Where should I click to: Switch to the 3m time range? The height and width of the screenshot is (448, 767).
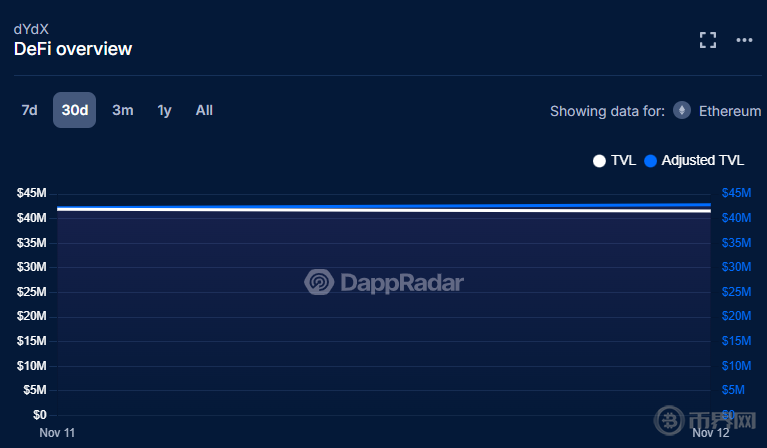point(123,110)
